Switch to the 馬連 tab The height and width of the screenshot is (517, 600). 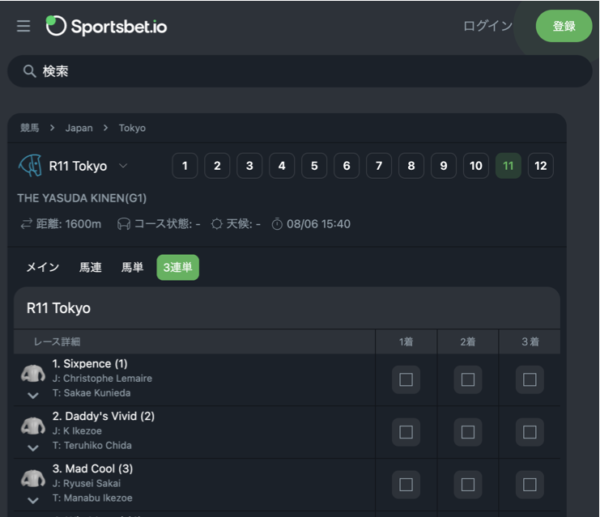pos(90,267)
